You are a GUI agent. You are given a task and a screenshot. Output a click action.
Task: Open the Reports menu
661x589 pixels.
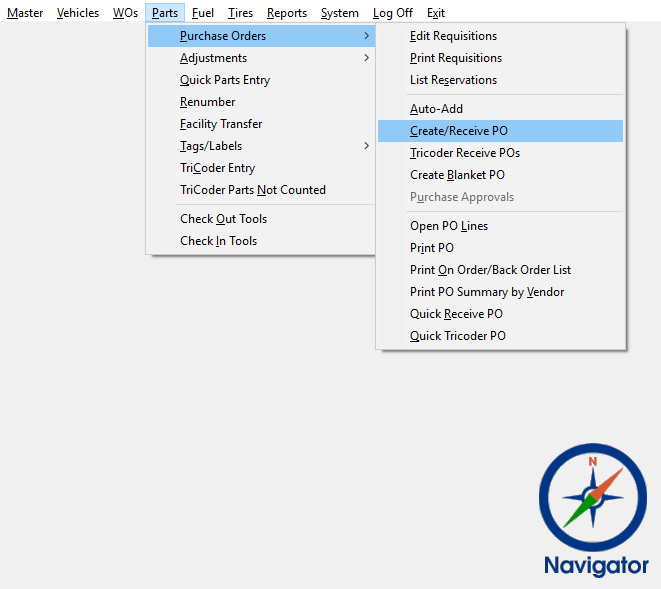pos(287,13)
